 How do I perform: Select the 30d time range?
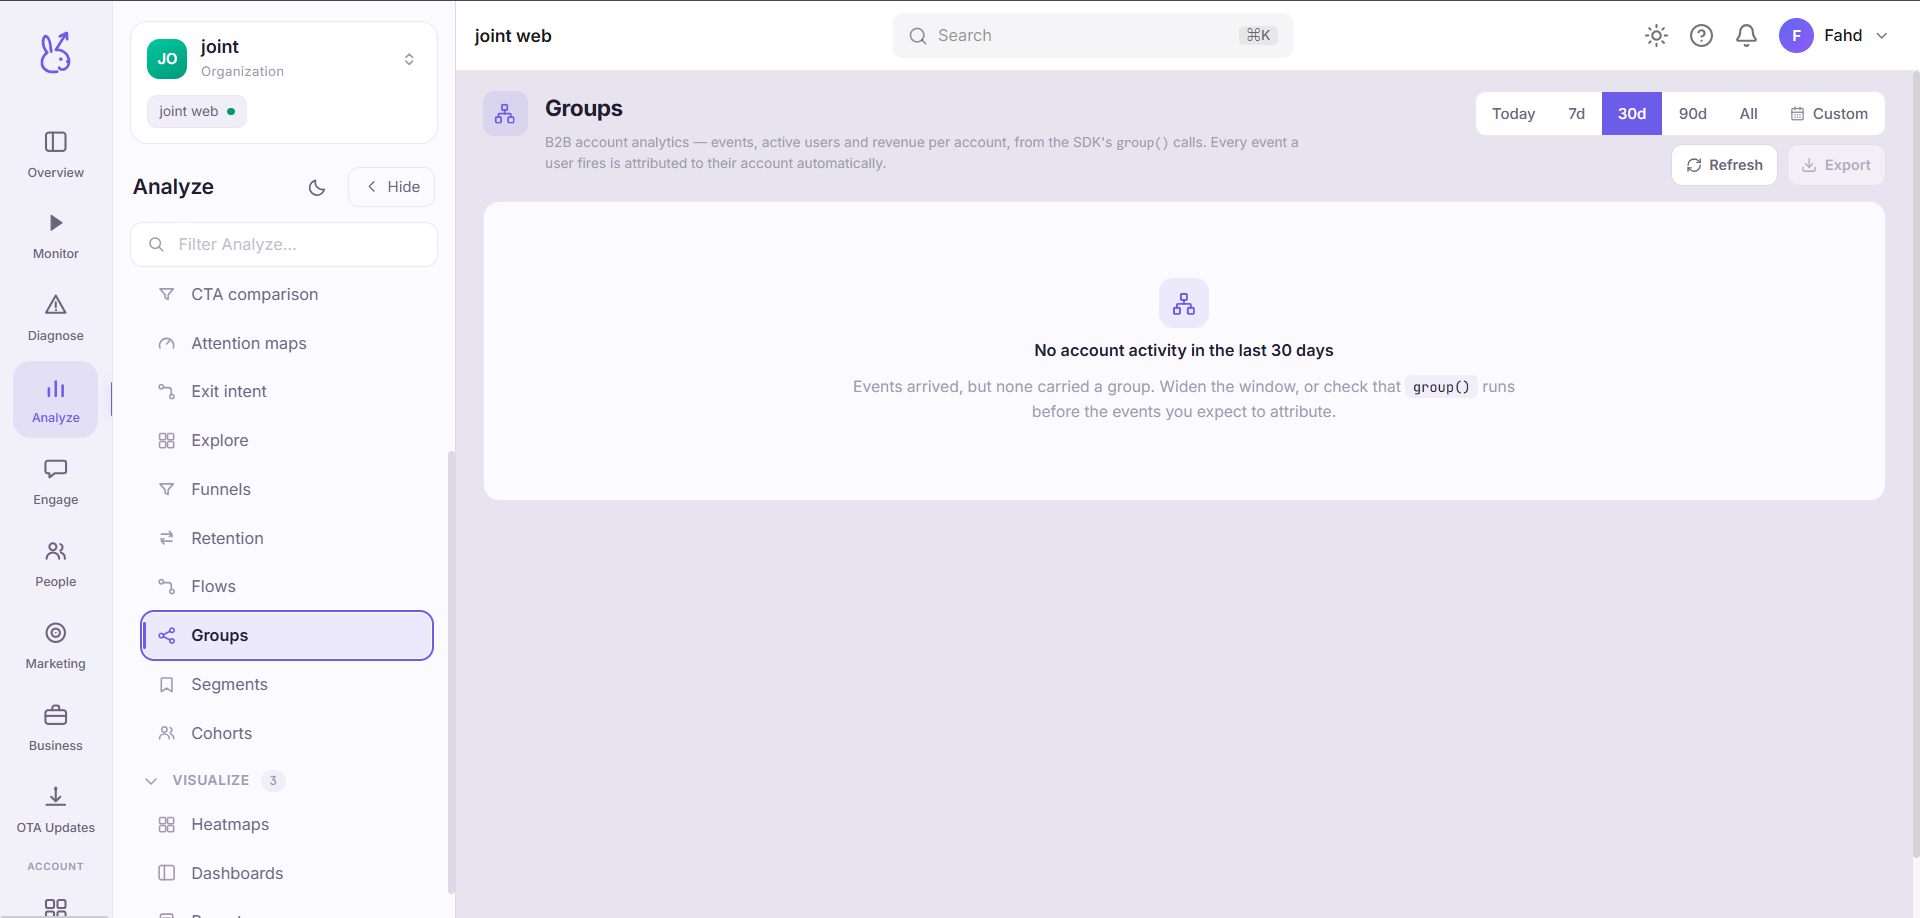(x=1632, y=114)
